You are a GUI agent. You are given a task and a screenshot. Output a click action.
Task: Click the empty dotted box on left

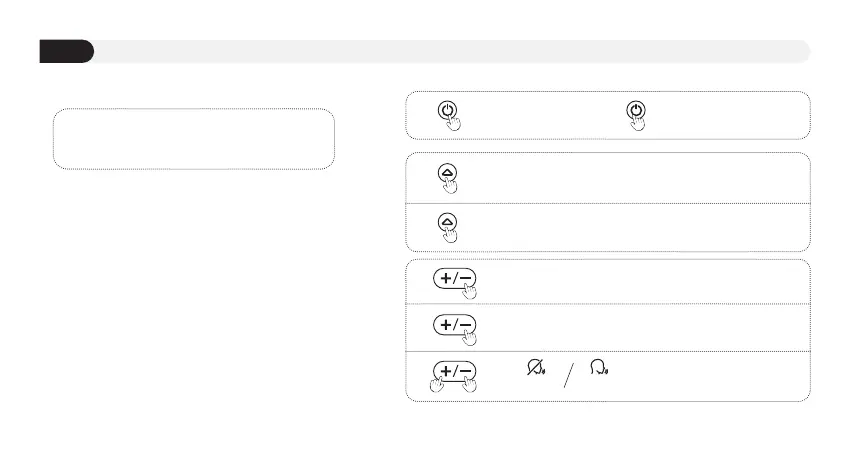tap(192, 139)
